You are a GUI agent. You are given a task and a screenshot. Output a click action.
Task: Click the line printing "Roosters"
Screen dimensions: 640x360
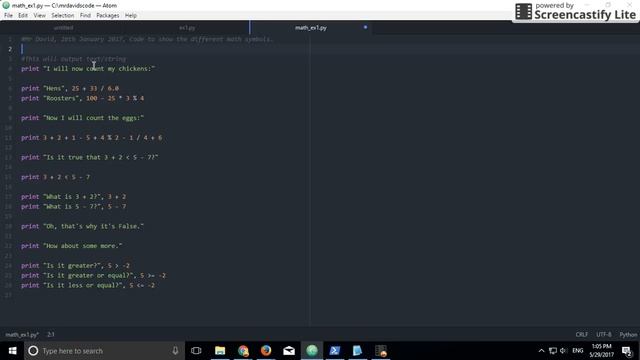[x=82, y=98]
